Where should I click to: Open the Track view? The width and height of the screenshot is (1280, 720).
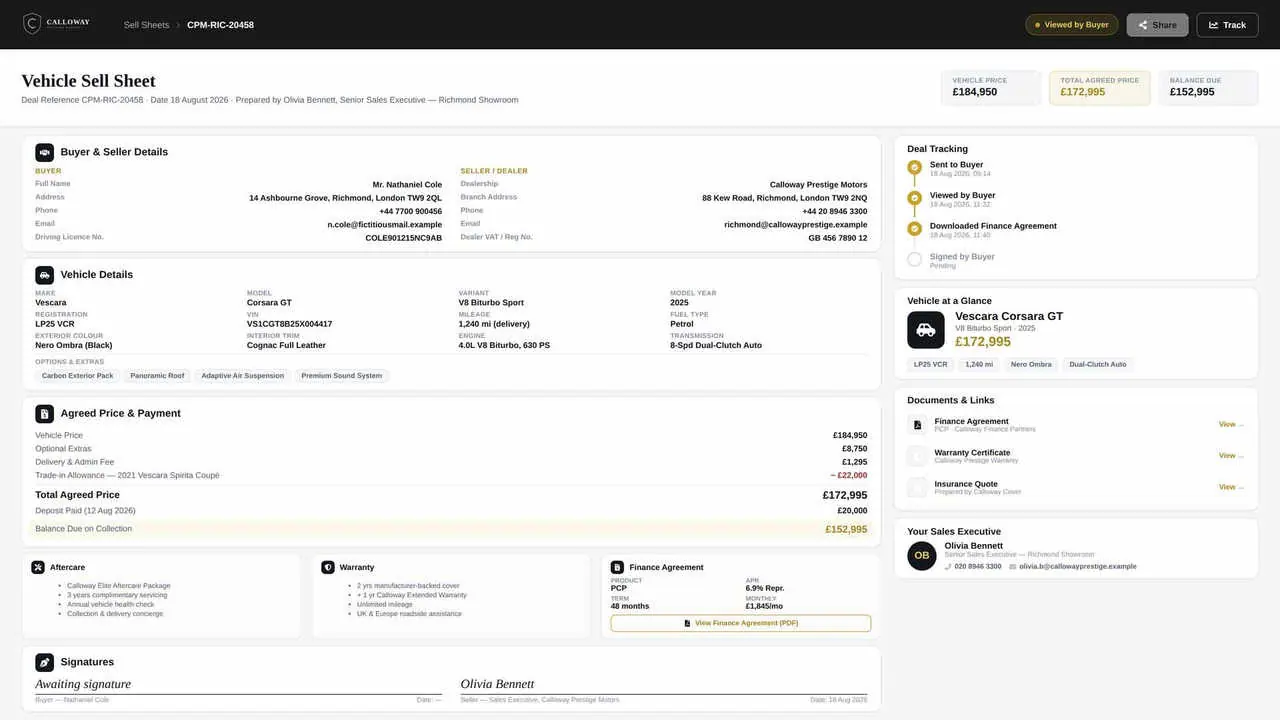[1227, 25]
